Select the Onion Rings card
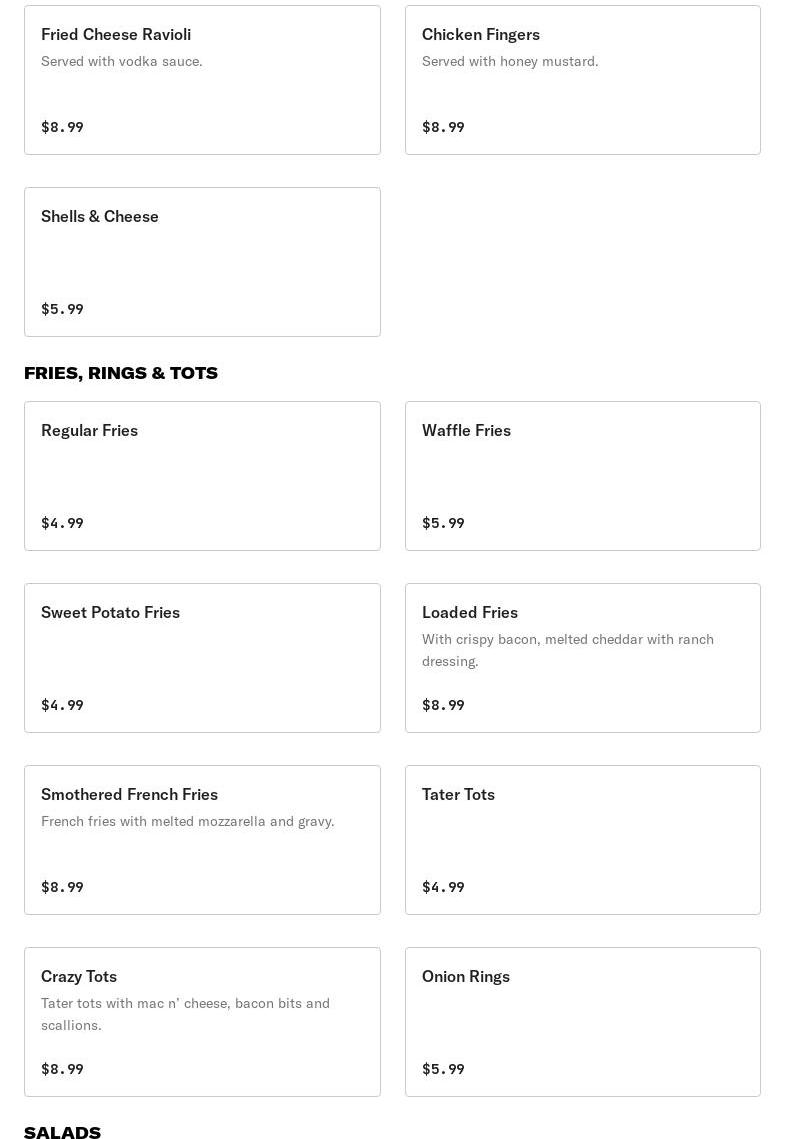The height and width of the screenshot is (1139, 785). click(582, 1022)
